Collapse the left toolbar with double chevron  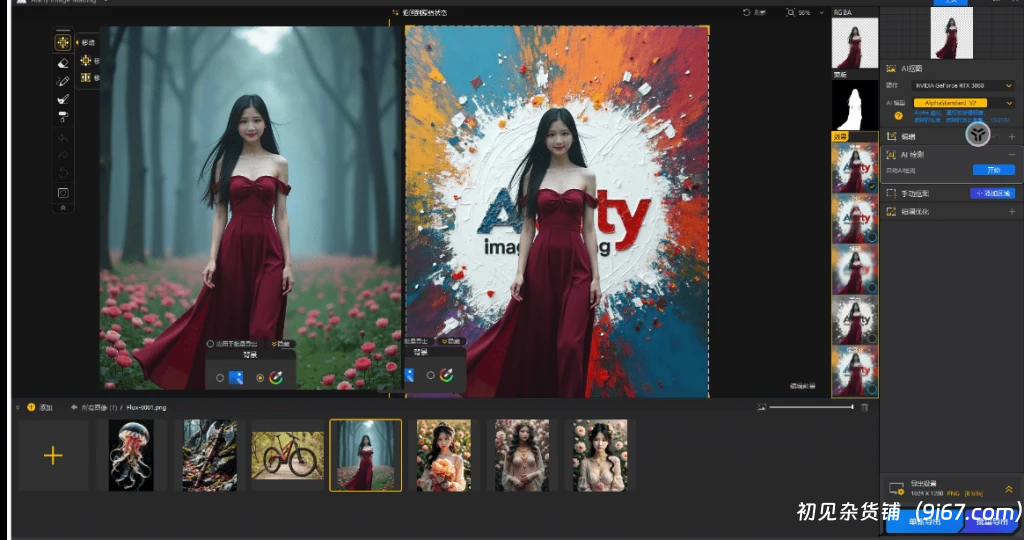(63, 208)
